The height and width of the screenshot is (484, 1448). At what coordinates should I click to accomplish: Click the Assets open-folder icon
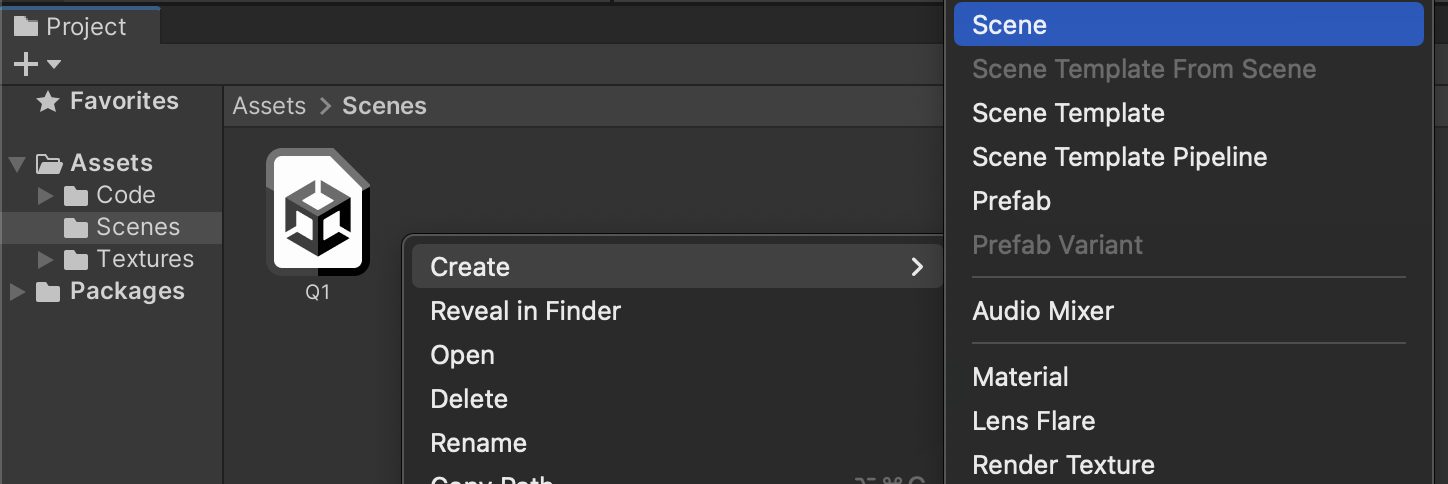click(x=49, y=163)
